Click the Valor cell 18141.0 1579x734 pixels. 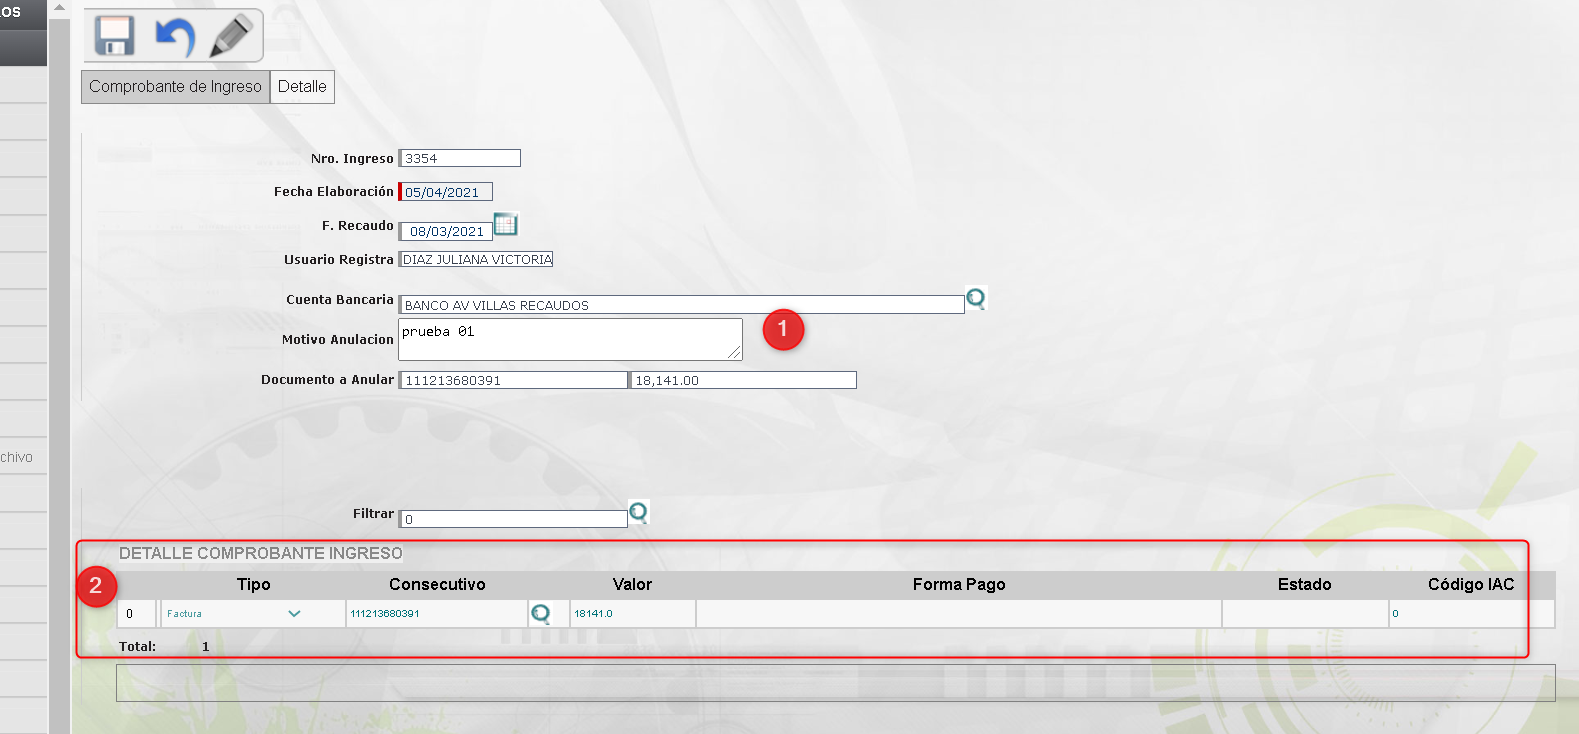(632, 614)
